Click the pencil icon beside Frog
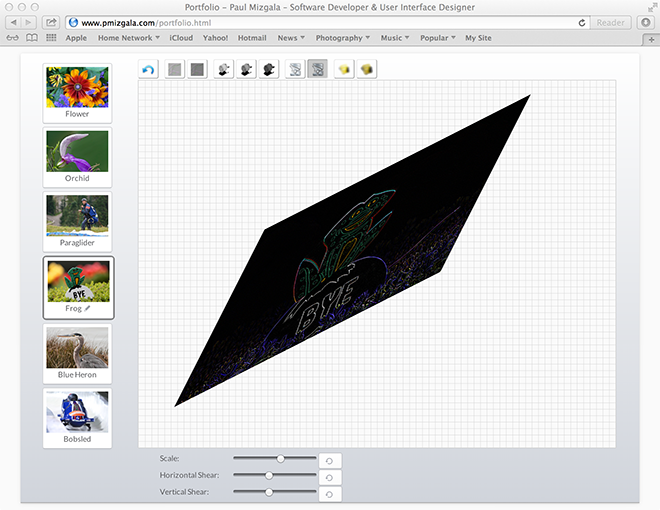 pos(87,308)
